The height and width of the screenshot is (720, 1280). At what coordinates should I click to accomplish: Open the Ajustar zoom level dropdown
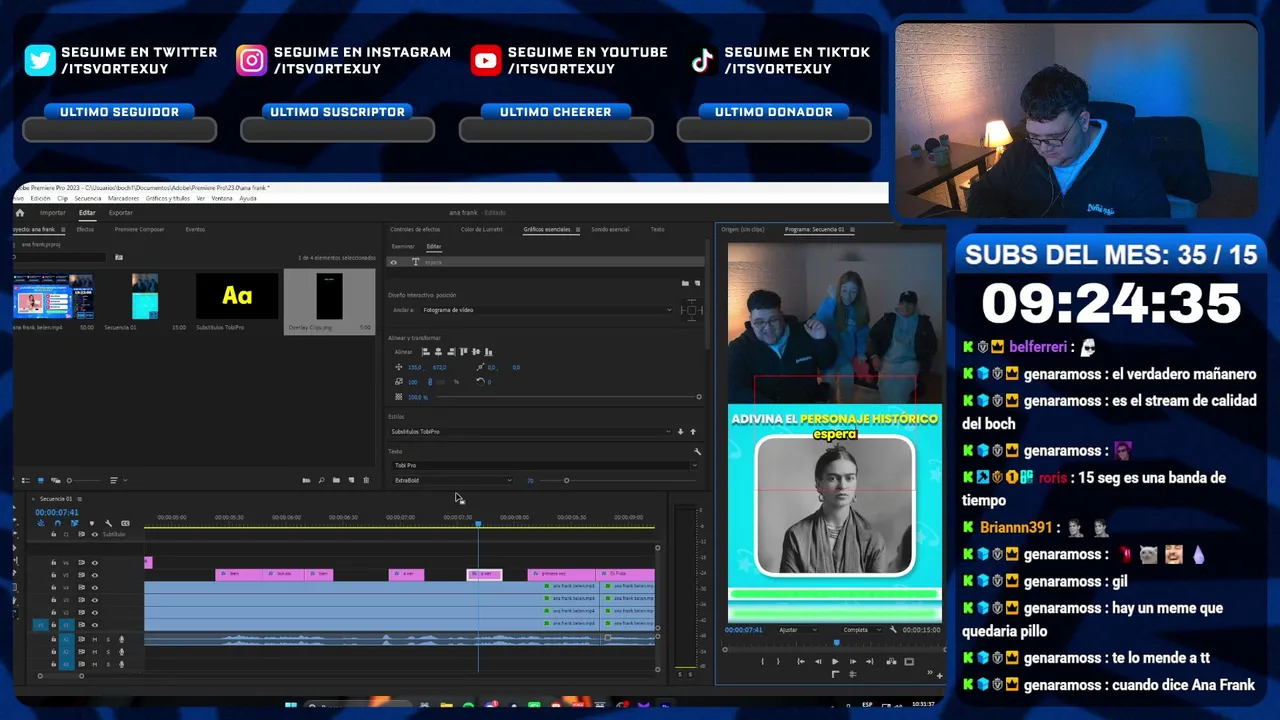[798, 630]
